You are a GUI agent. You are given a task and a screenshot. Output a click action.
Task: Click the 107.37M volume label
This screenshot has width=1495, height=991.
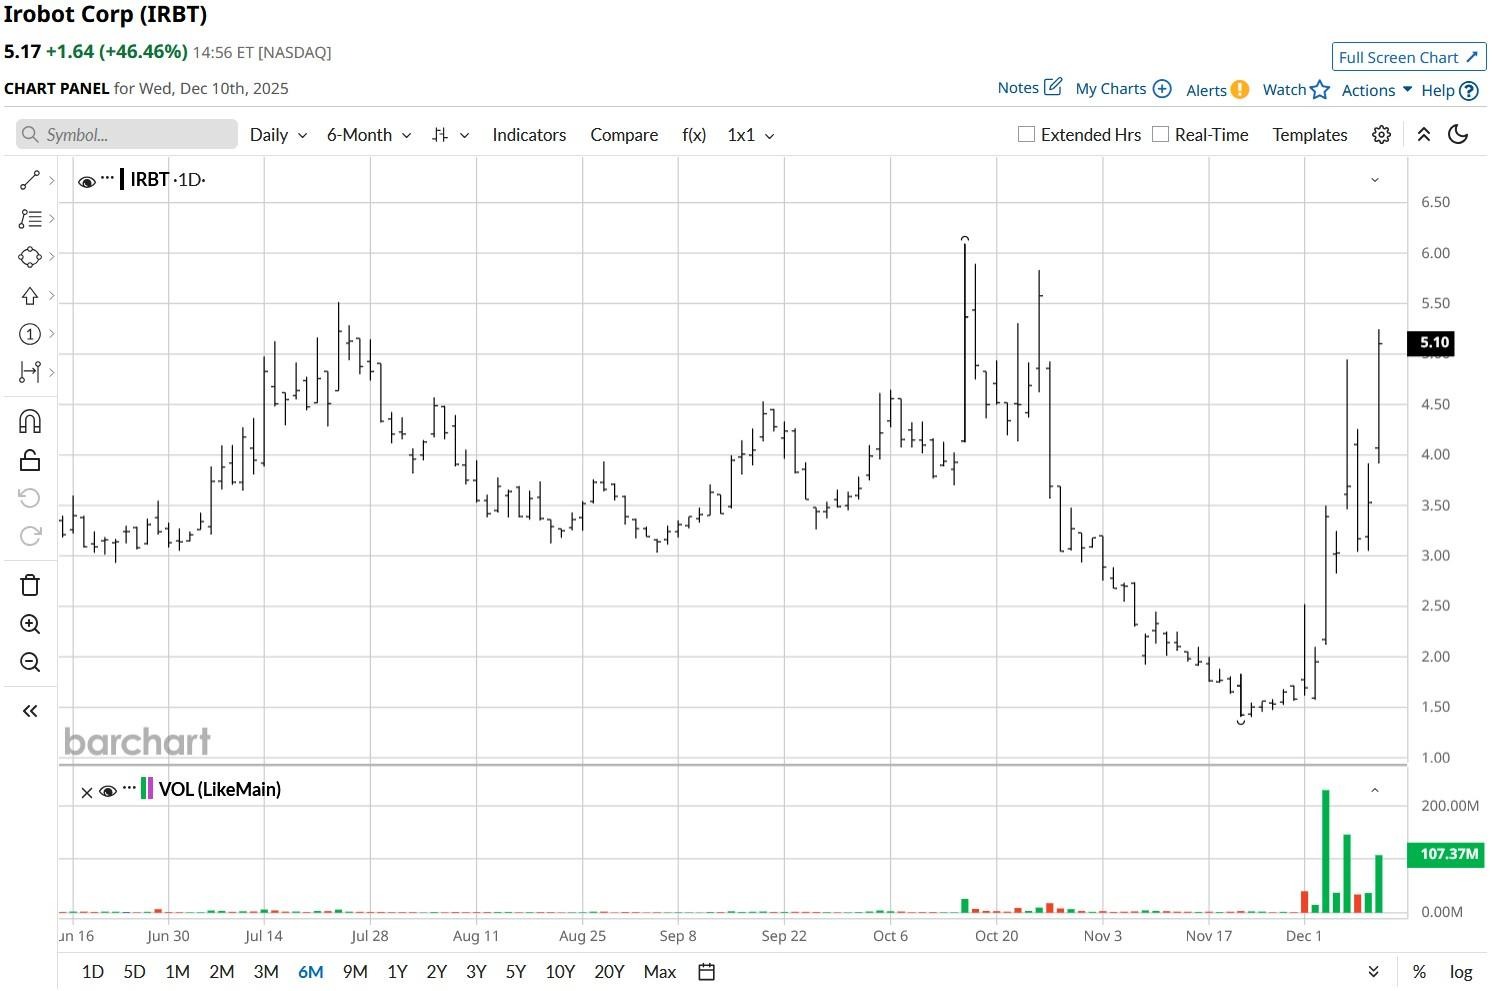(x=1448, y=854)
